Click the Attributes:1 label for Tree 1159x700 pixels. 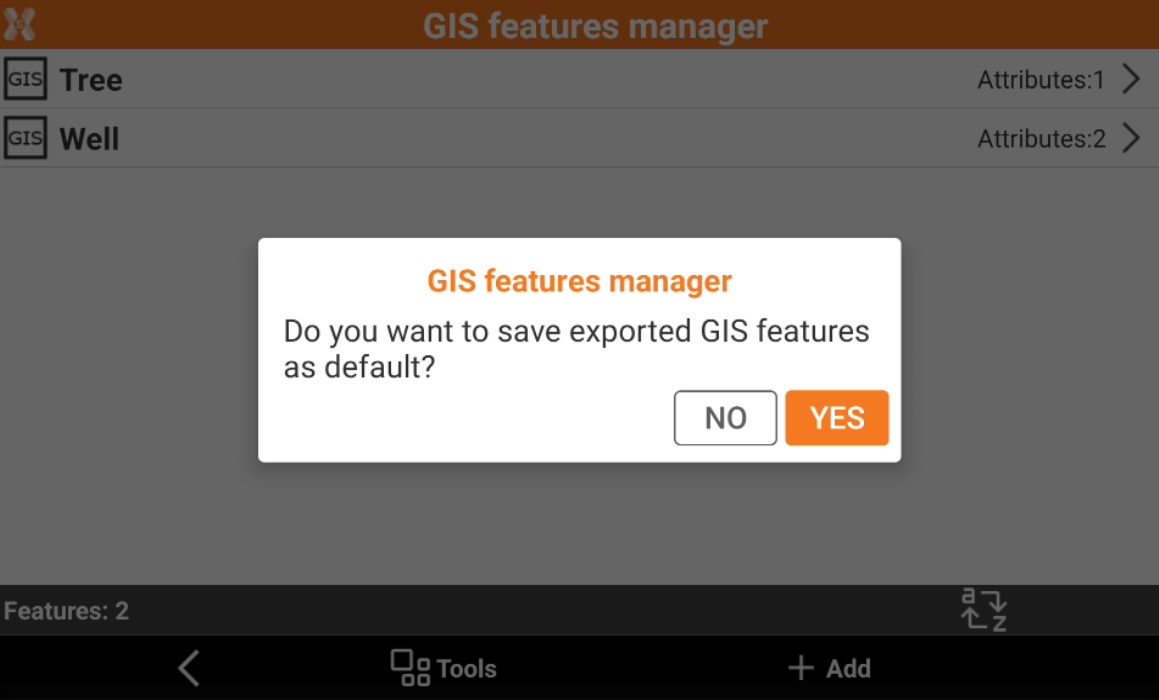[1040, 80]
